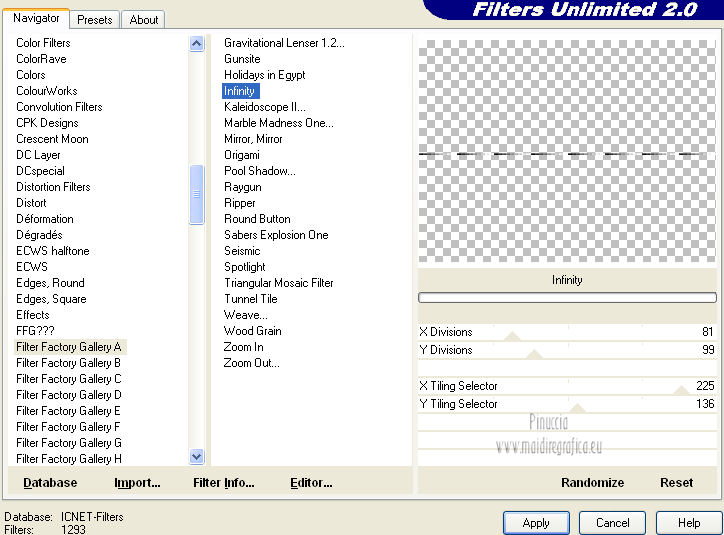This screenshot has width=724, height=535.
Task: Choose the Round Button filter
Action: pyautogui.click(x=257, y=219)
